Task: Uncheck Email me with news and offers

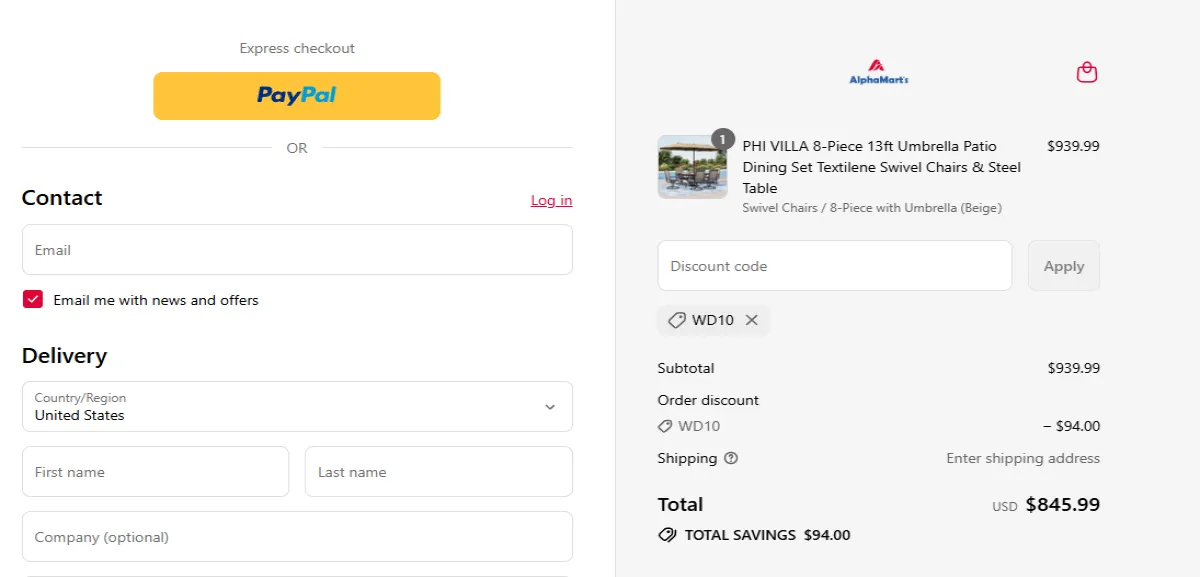Action: [32, 299]
